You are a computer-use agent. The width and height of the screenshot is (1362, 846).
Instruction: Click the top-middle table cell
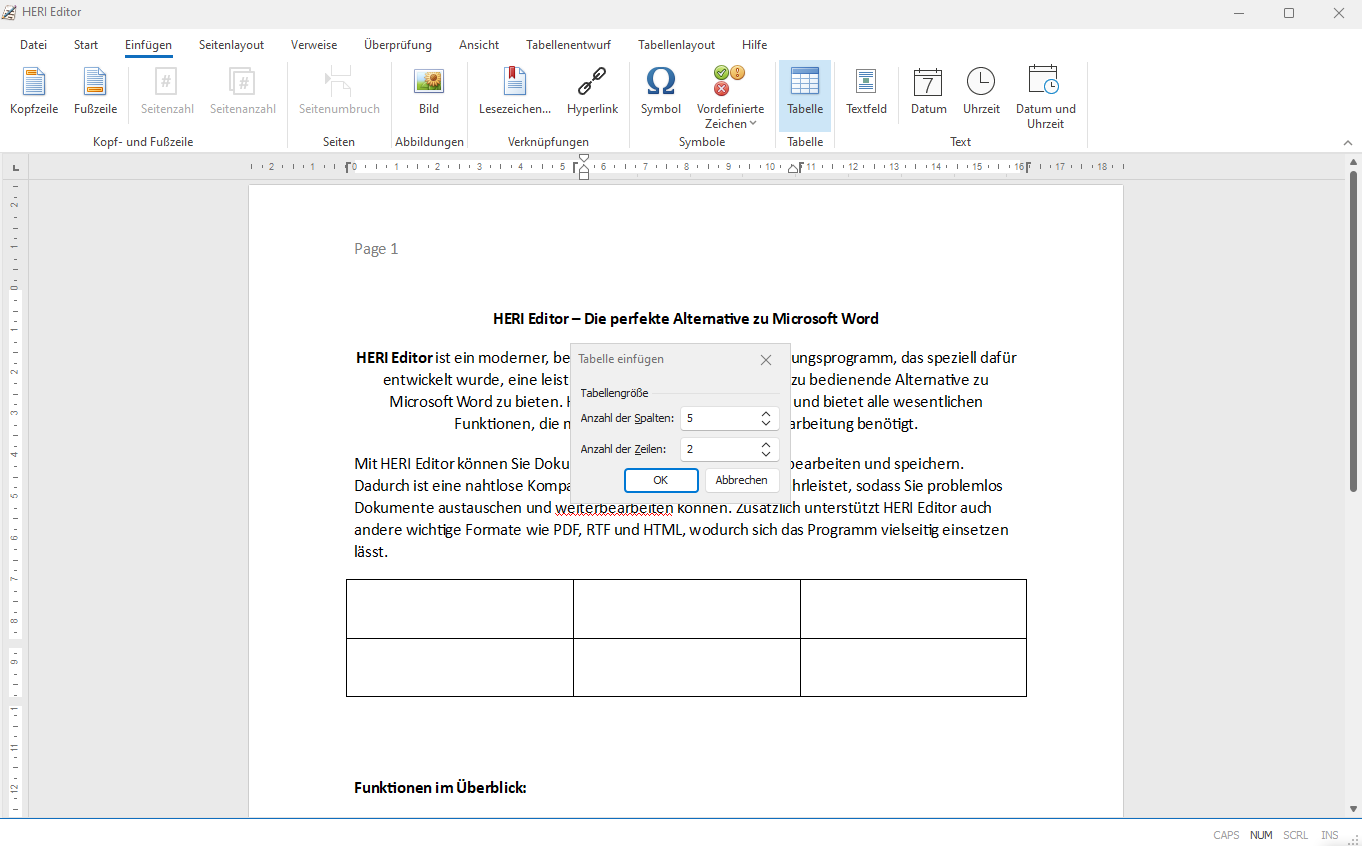point(687,609)
